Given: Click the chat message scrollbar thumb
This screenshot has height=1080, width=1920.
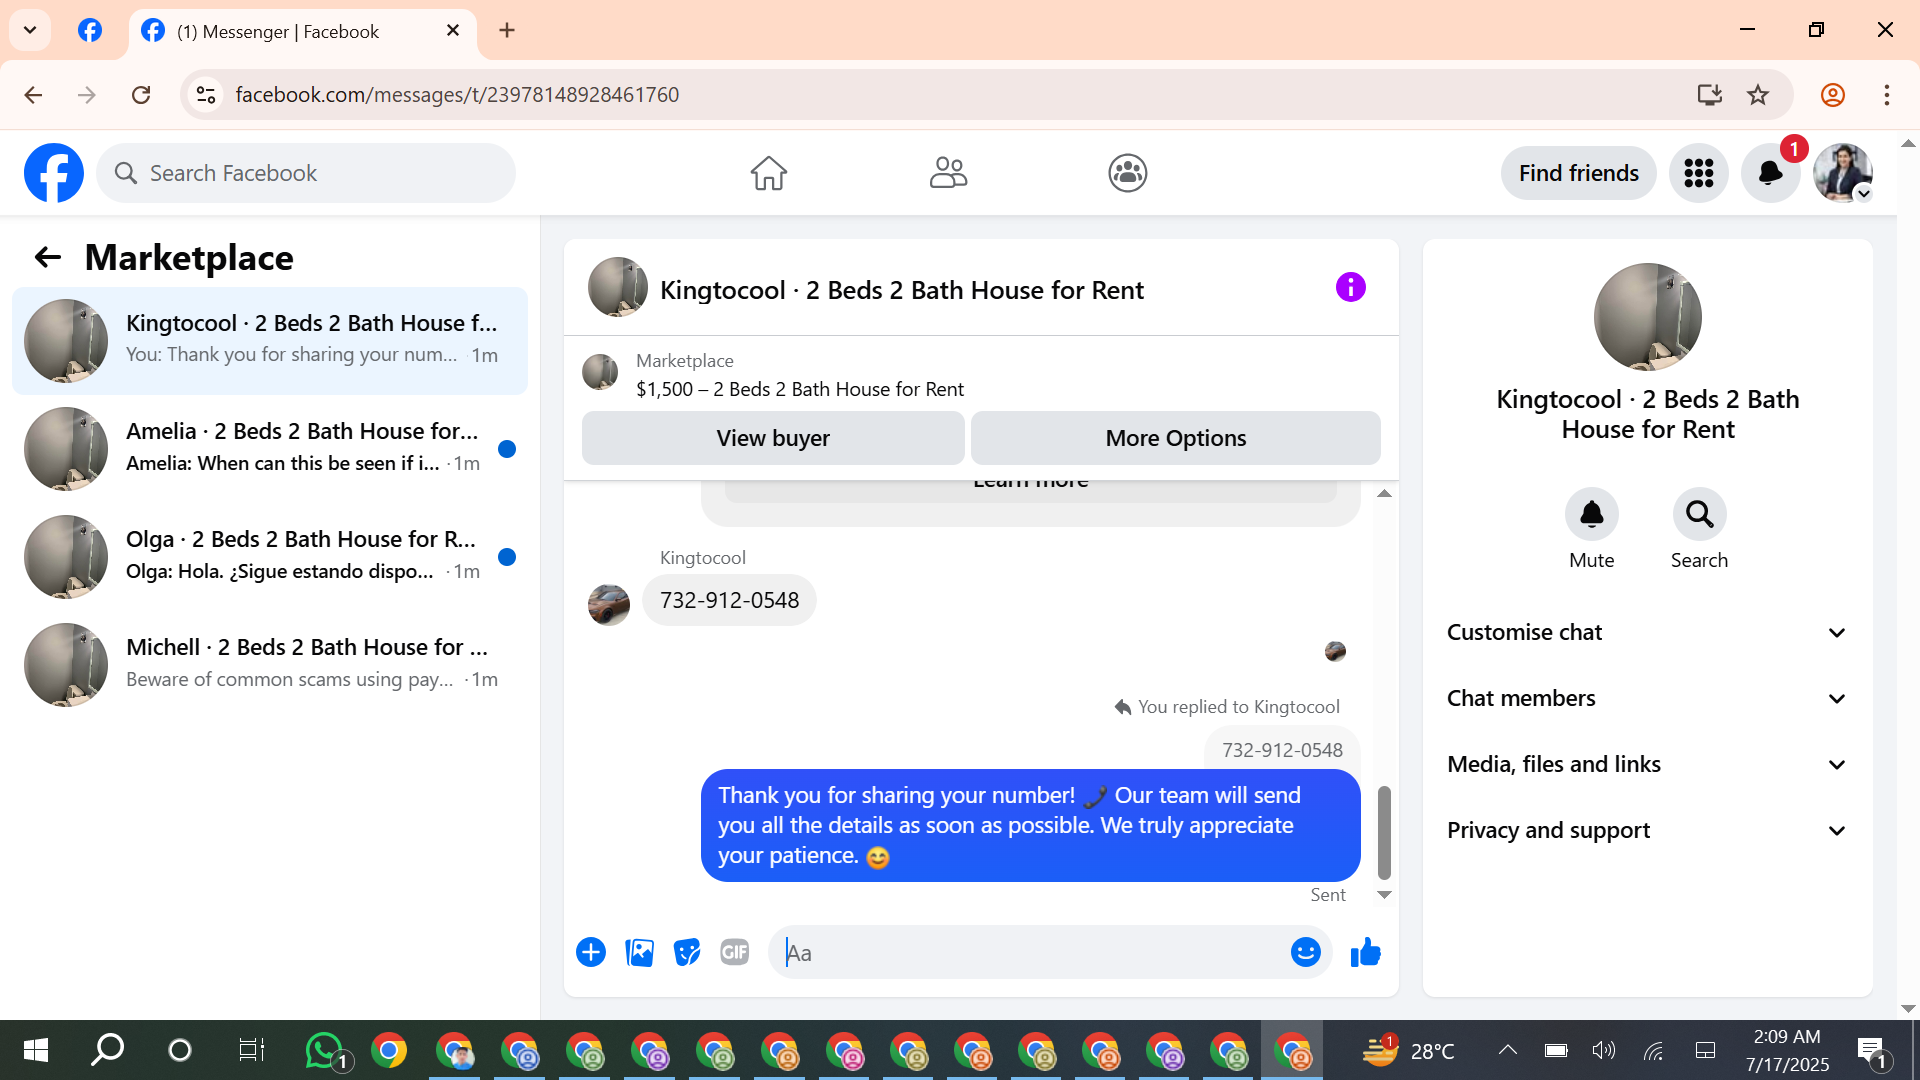Looking at the screenshot, I should (x=1384, y=832).
